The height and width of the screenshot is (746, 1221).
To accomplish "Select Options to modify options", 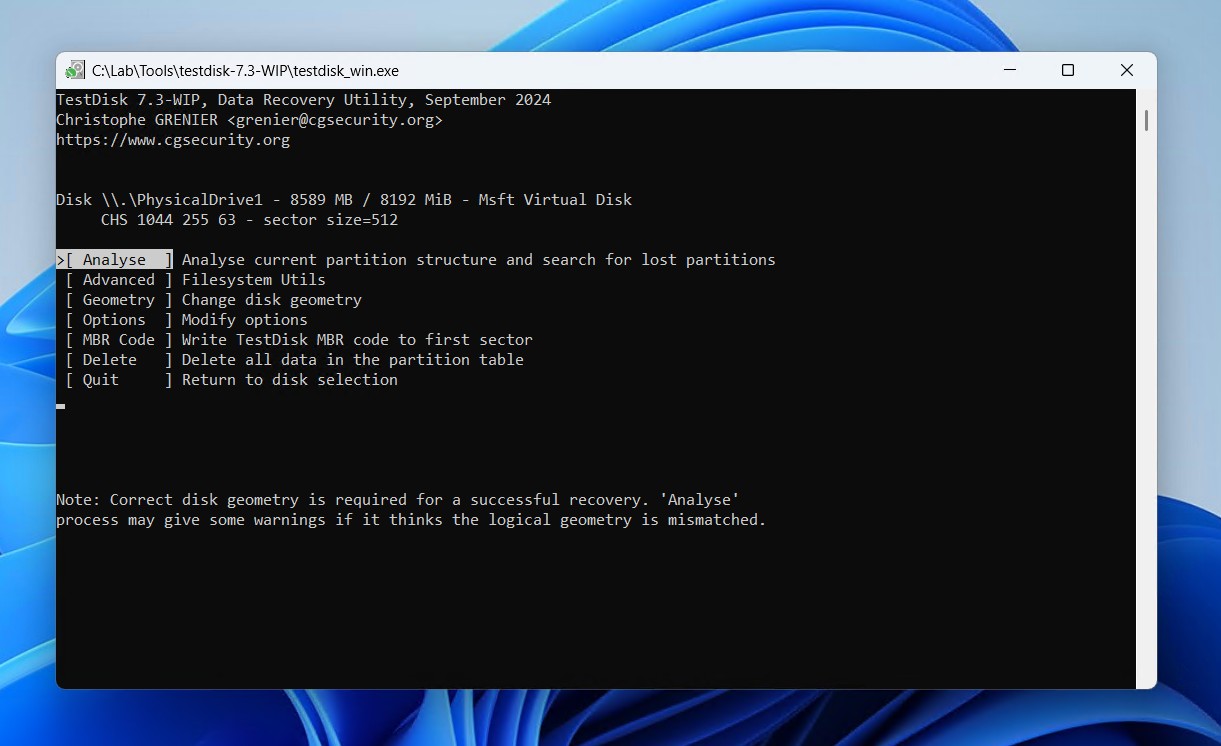I will tap(112, 319).
